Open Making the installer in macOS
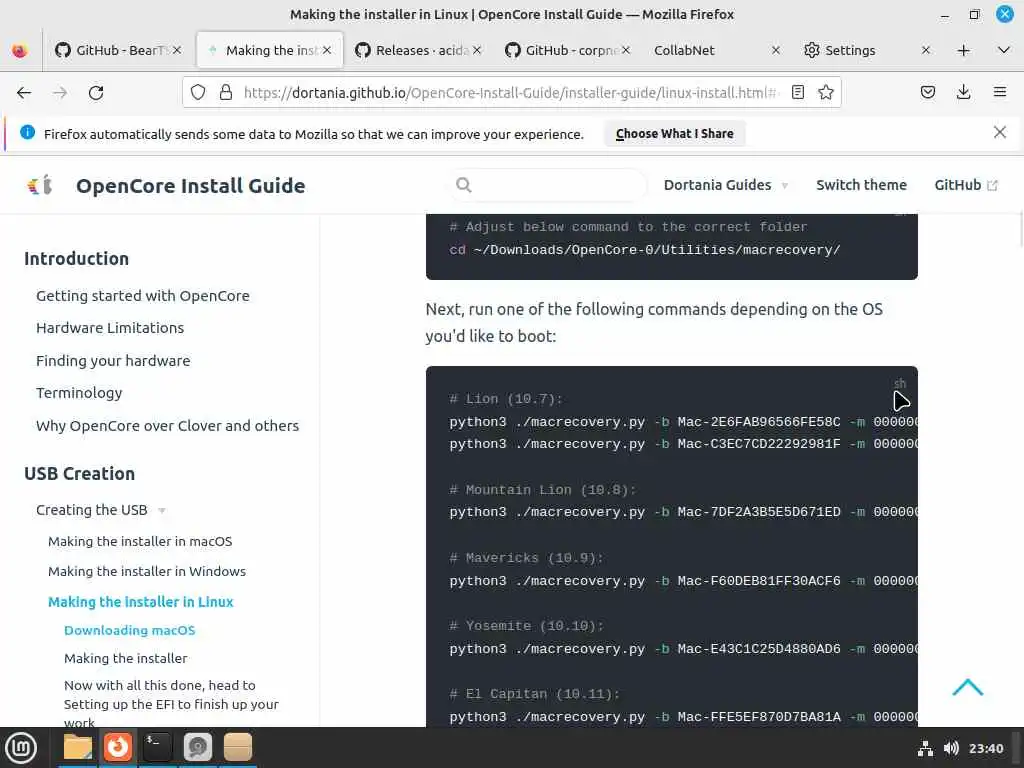Viewport: 1024px width, 768px height. (140, 541)
